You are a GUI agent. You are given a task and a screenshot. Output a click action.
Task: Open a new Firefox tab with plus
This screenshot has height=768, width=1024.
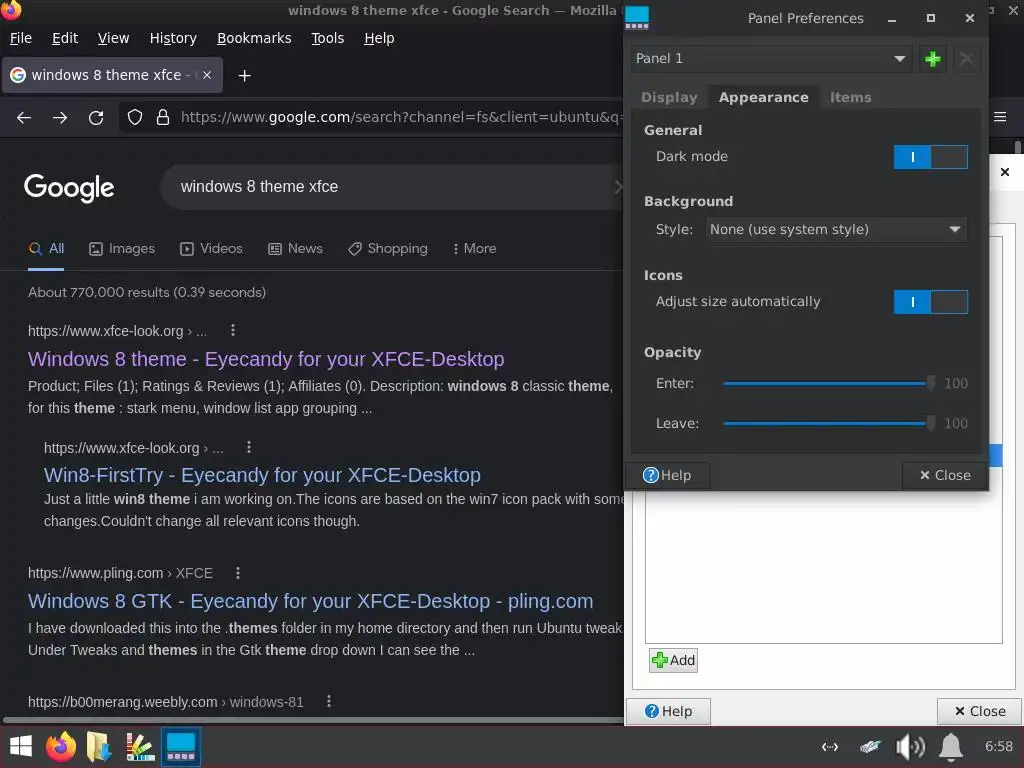click(x=244, y=76)
